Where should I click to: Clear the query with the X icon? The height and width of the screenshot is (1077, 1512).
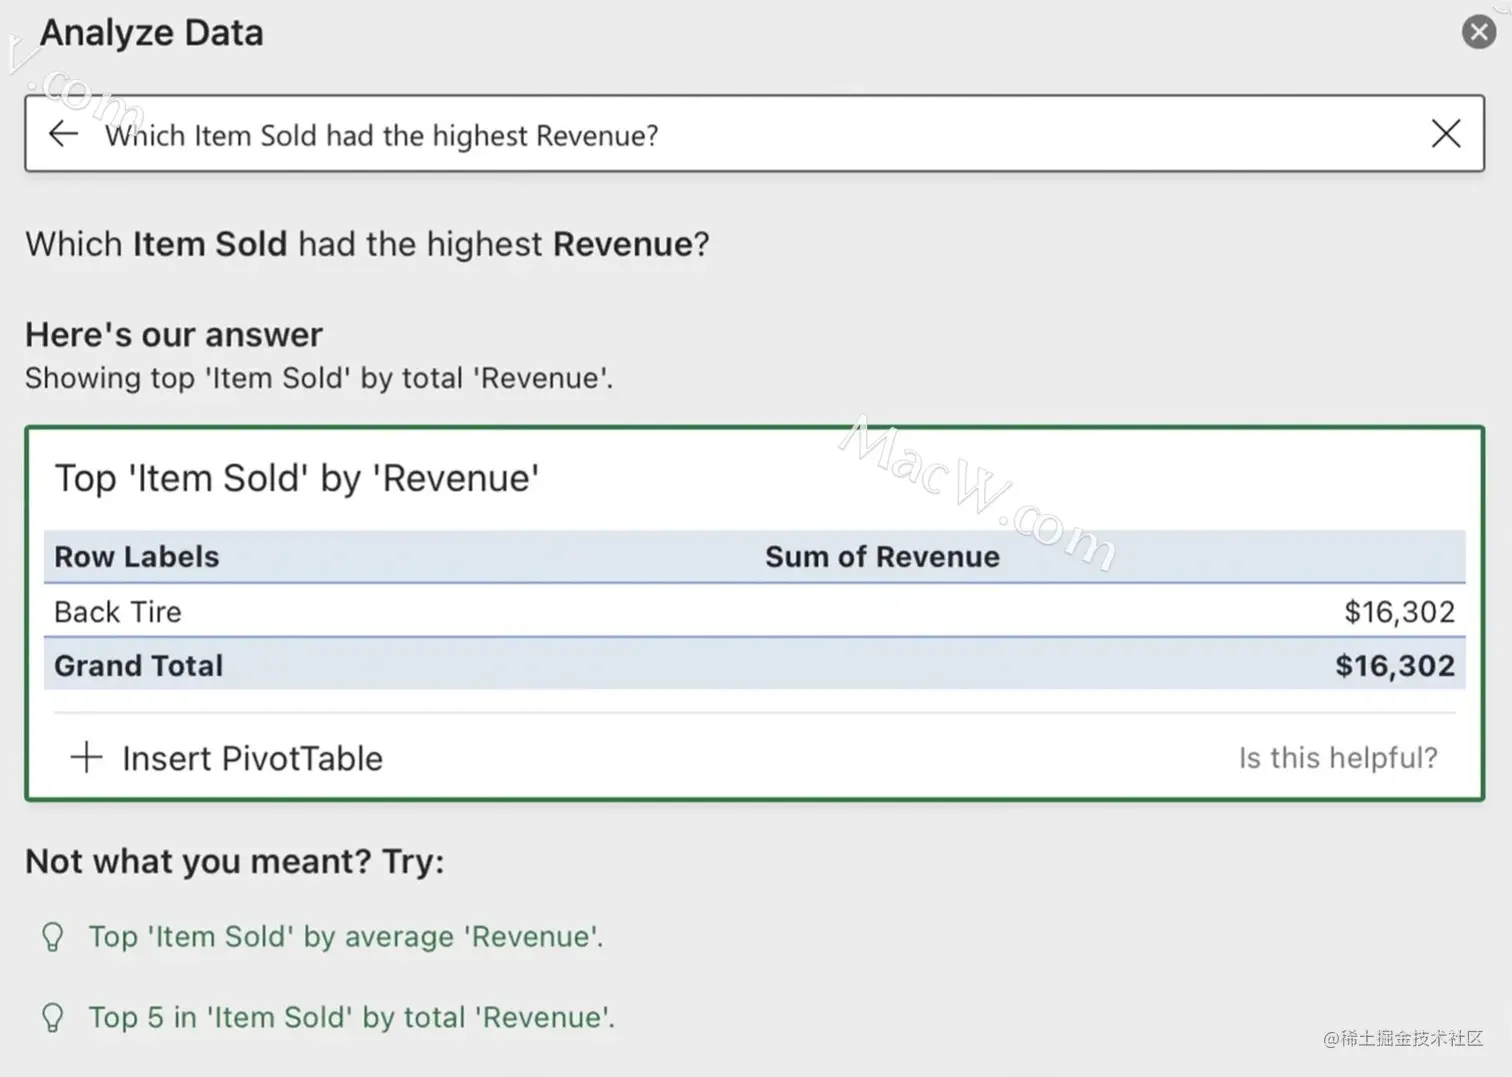(x=1445, y=134)
